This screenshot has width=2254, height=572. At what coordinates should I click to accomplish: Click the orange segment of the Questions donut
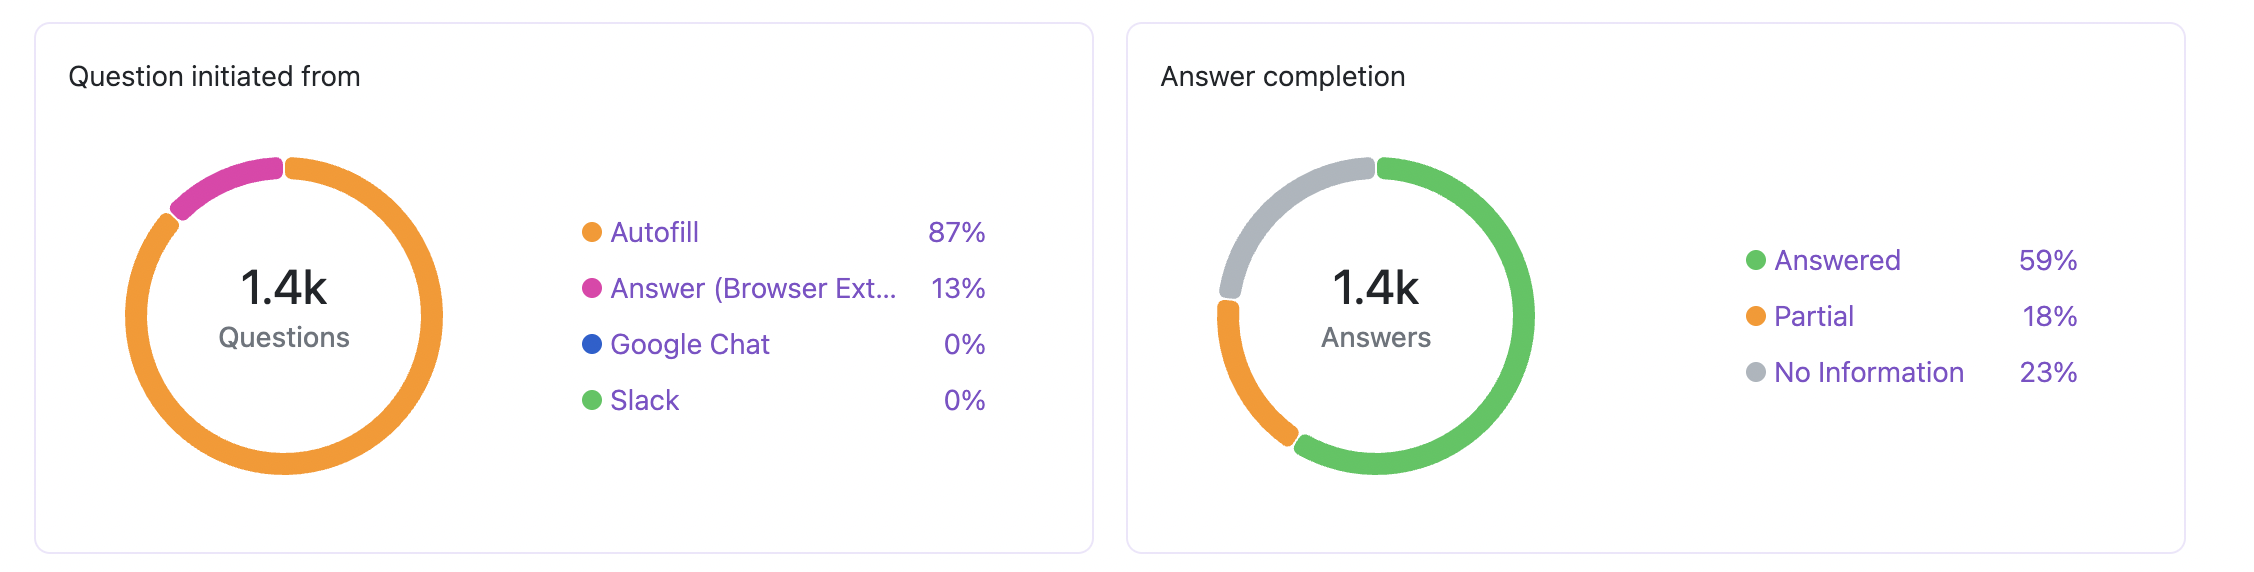point(431,316)
